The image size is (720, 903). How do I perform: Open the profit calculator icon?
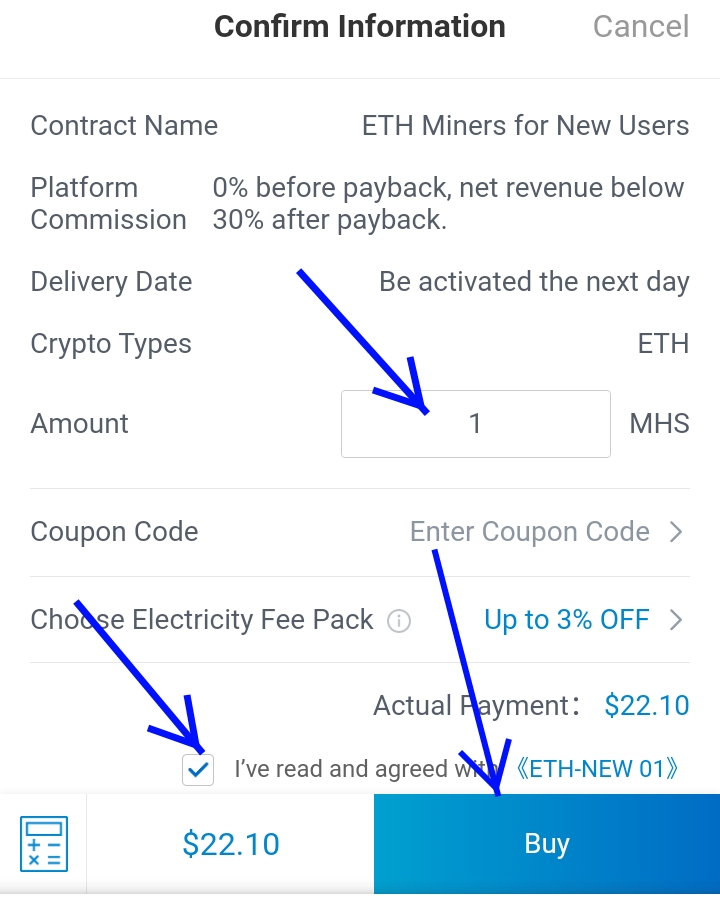point(44,843)
